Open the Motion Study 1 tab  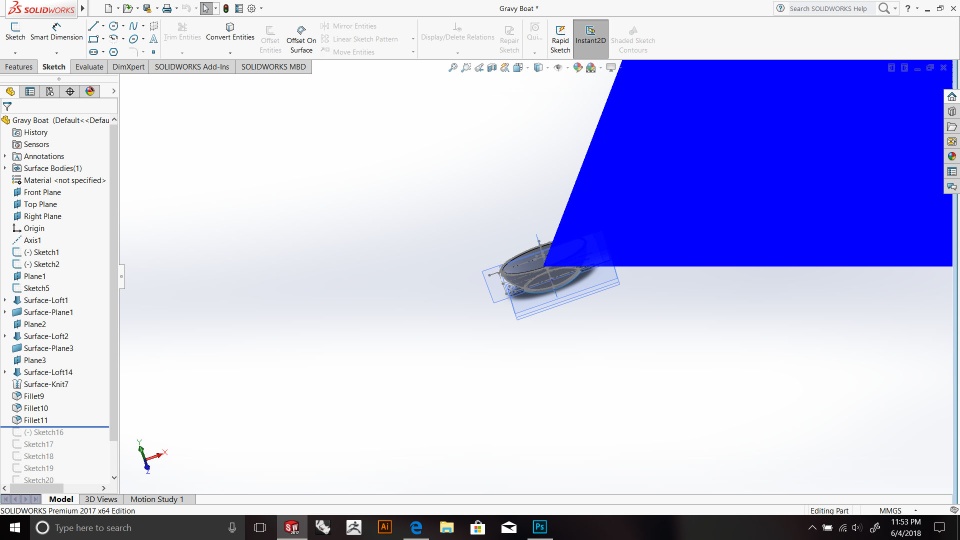click(157, 499)
